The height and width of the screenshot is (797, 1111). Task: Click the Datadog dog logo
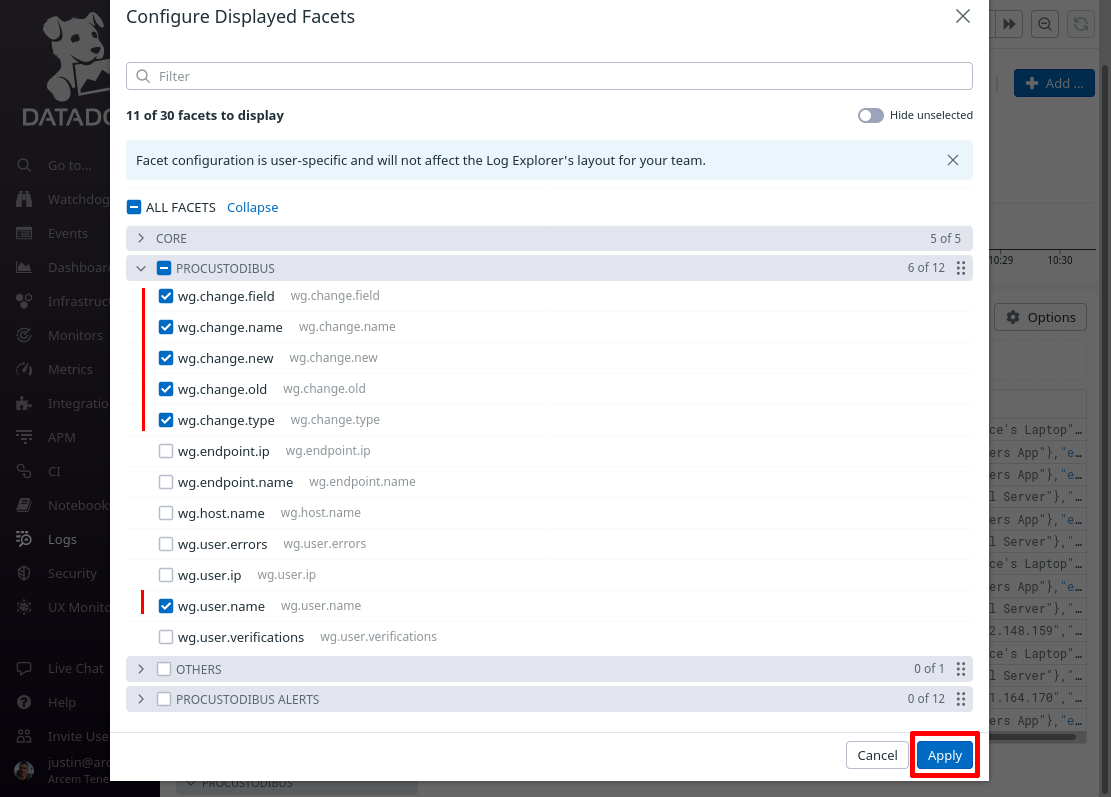coord(77,57)
